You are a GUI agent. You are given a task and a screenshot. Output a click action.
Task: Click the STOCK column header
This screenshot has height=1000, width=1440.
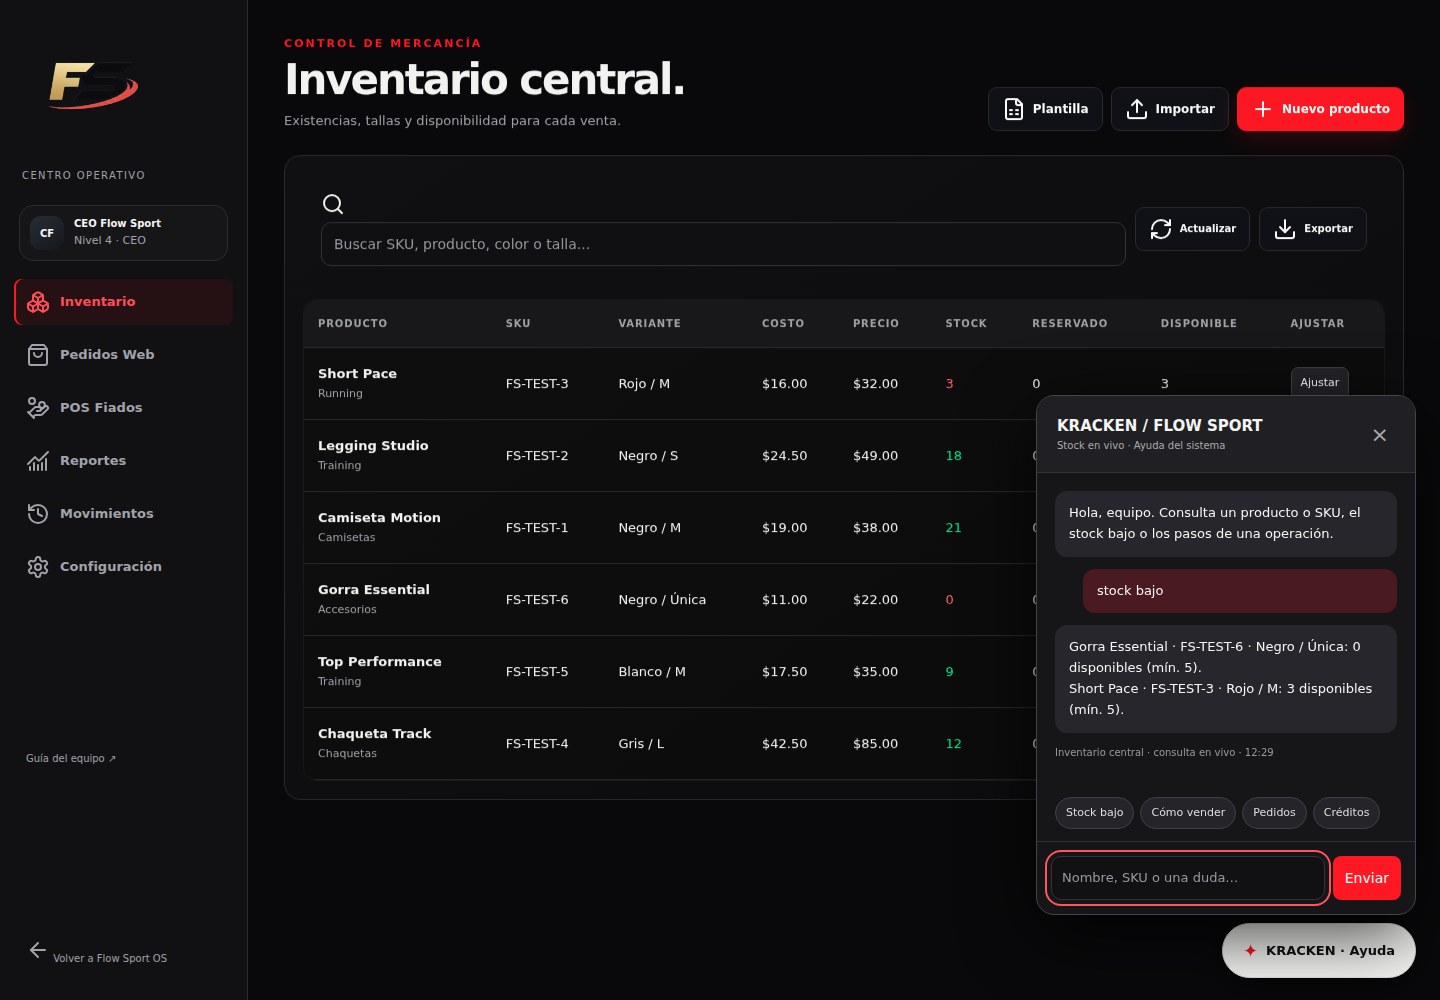[x=966, y=324]
